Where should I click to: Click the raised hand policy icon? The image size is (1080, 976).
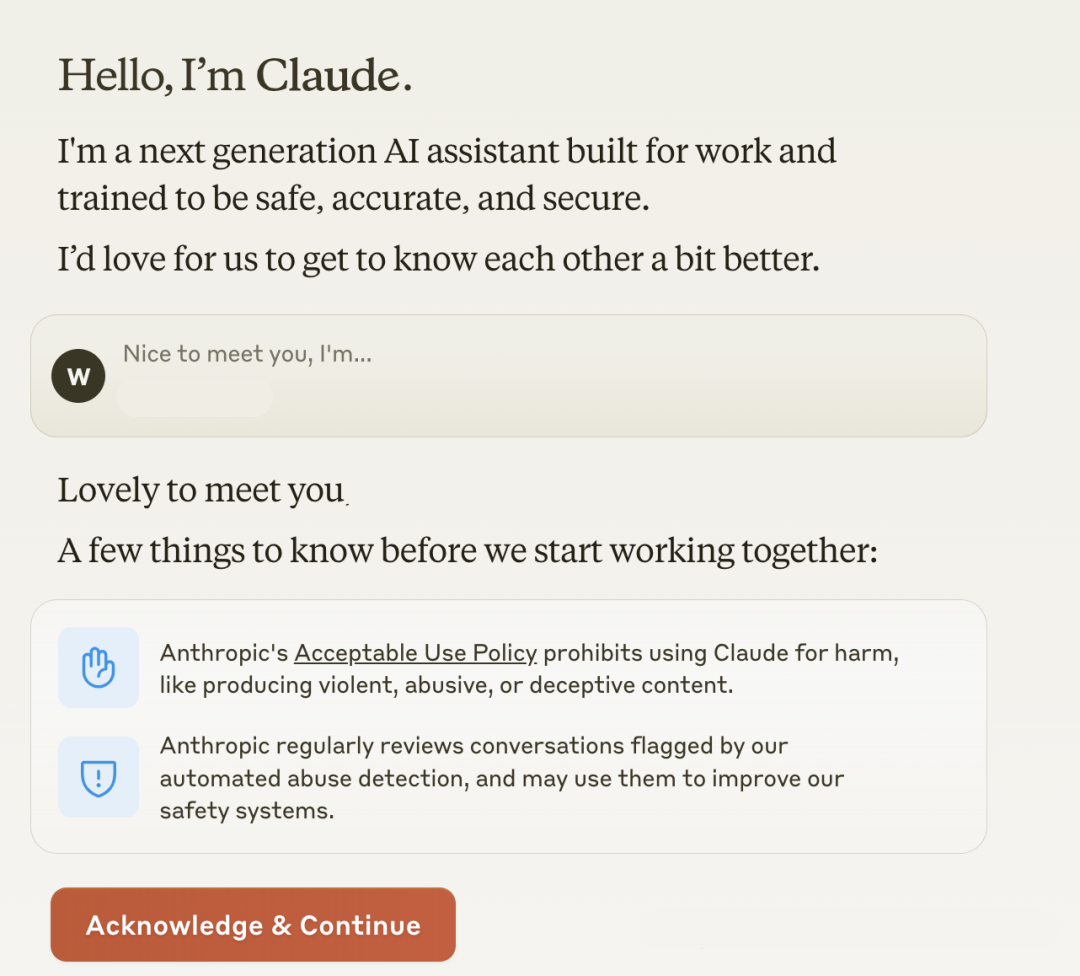pos(98,667)
